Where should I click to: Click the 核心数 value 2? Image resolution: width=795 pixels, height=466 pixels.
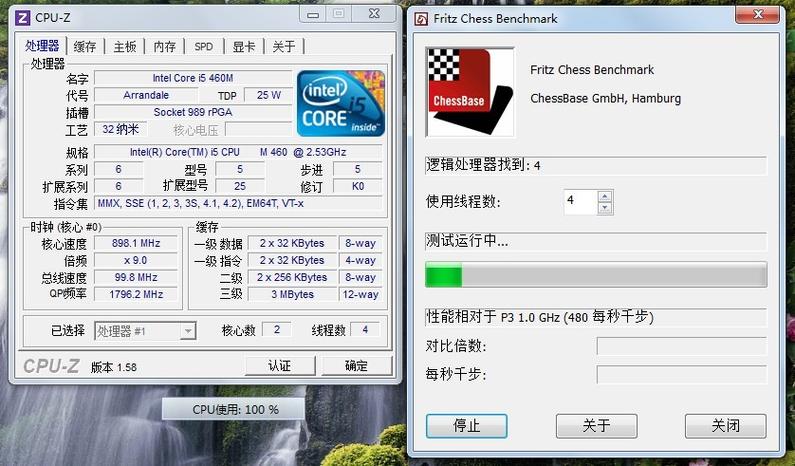click(277, 330)
